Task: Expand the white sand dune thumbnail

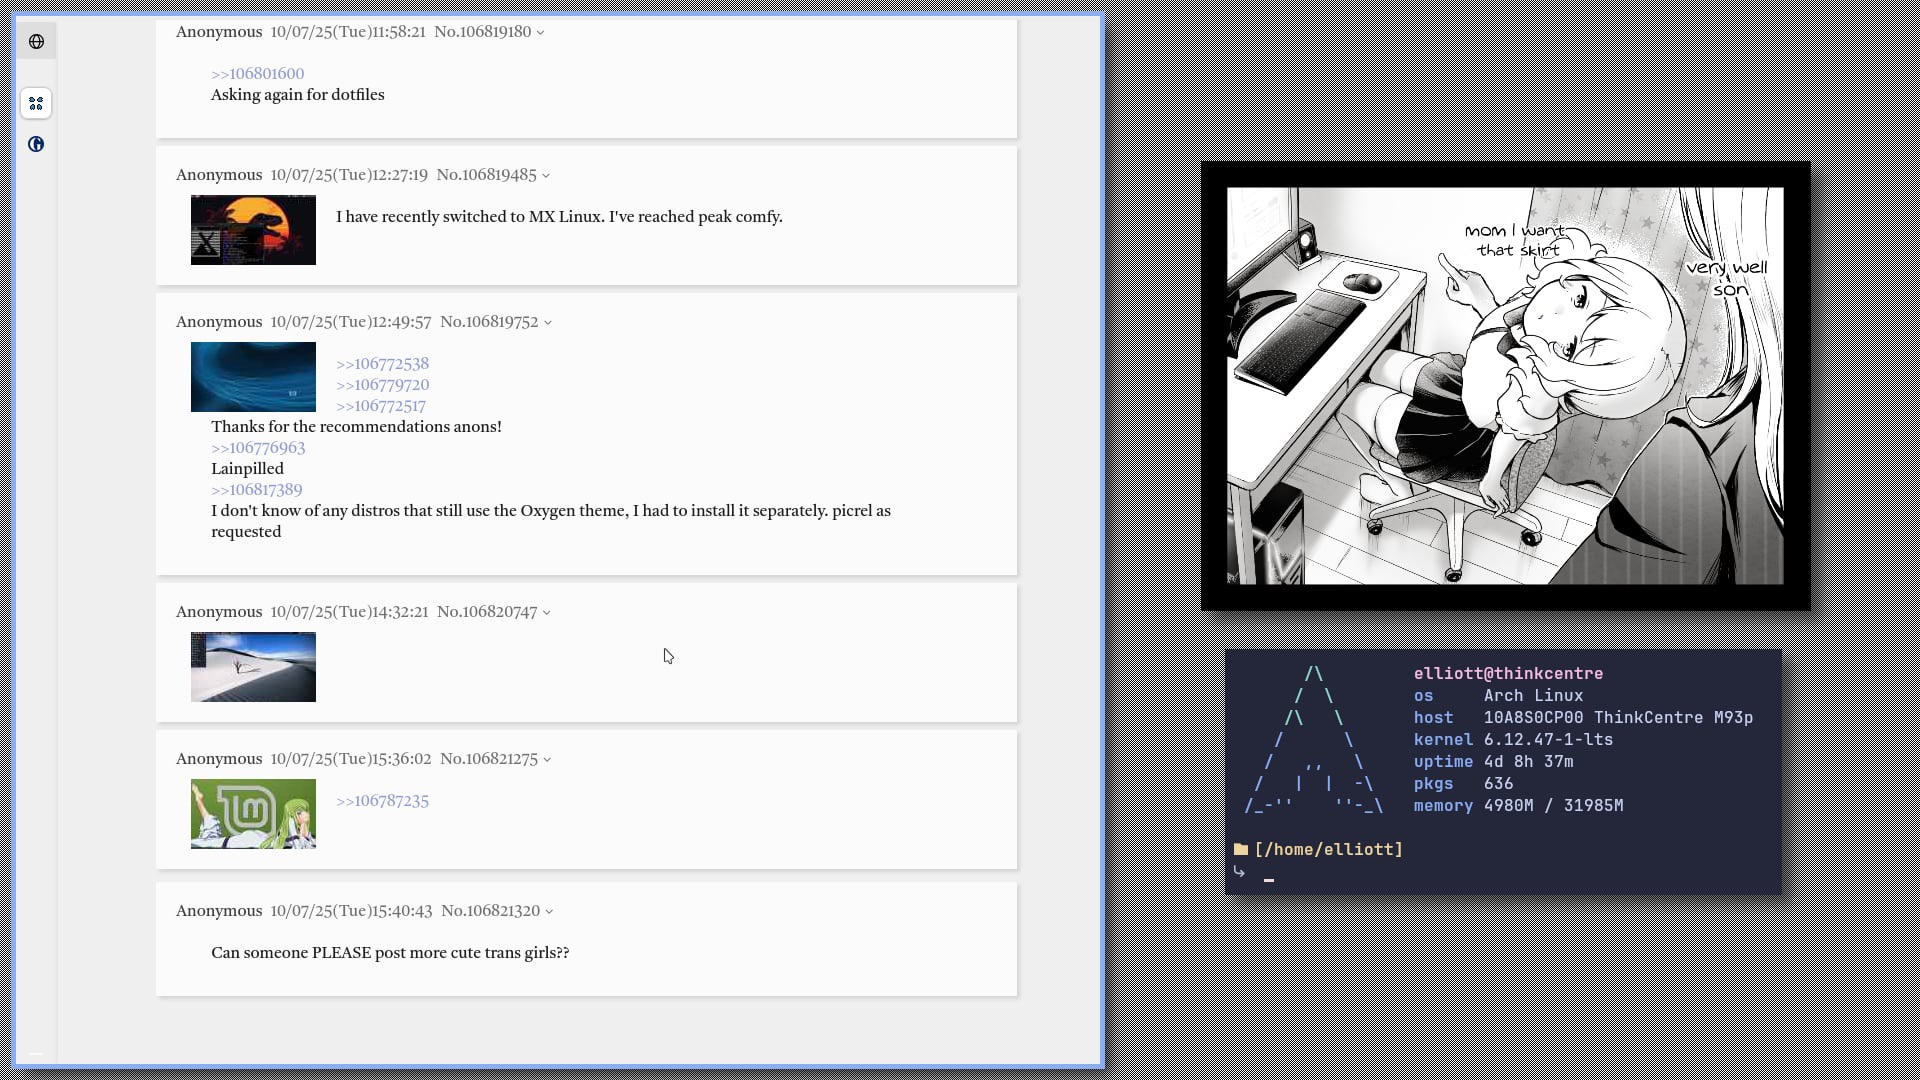Action: (253, 667)
